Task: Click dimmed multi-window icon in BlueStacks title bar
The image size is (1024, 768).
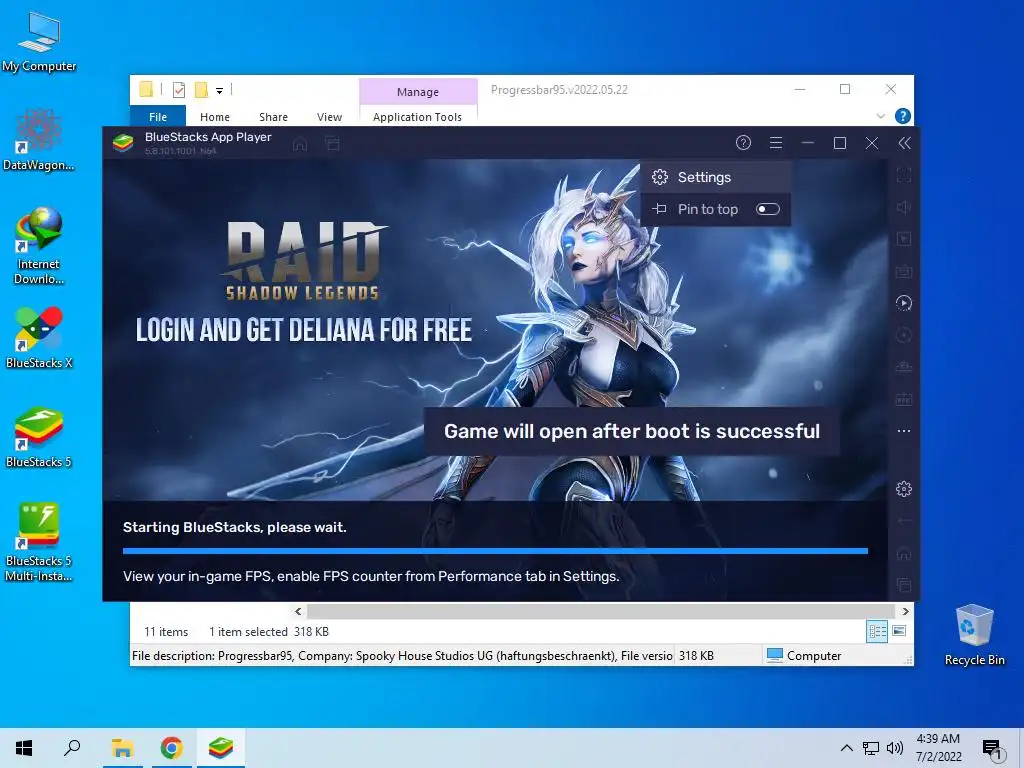Action: click(x=332, y=144)
